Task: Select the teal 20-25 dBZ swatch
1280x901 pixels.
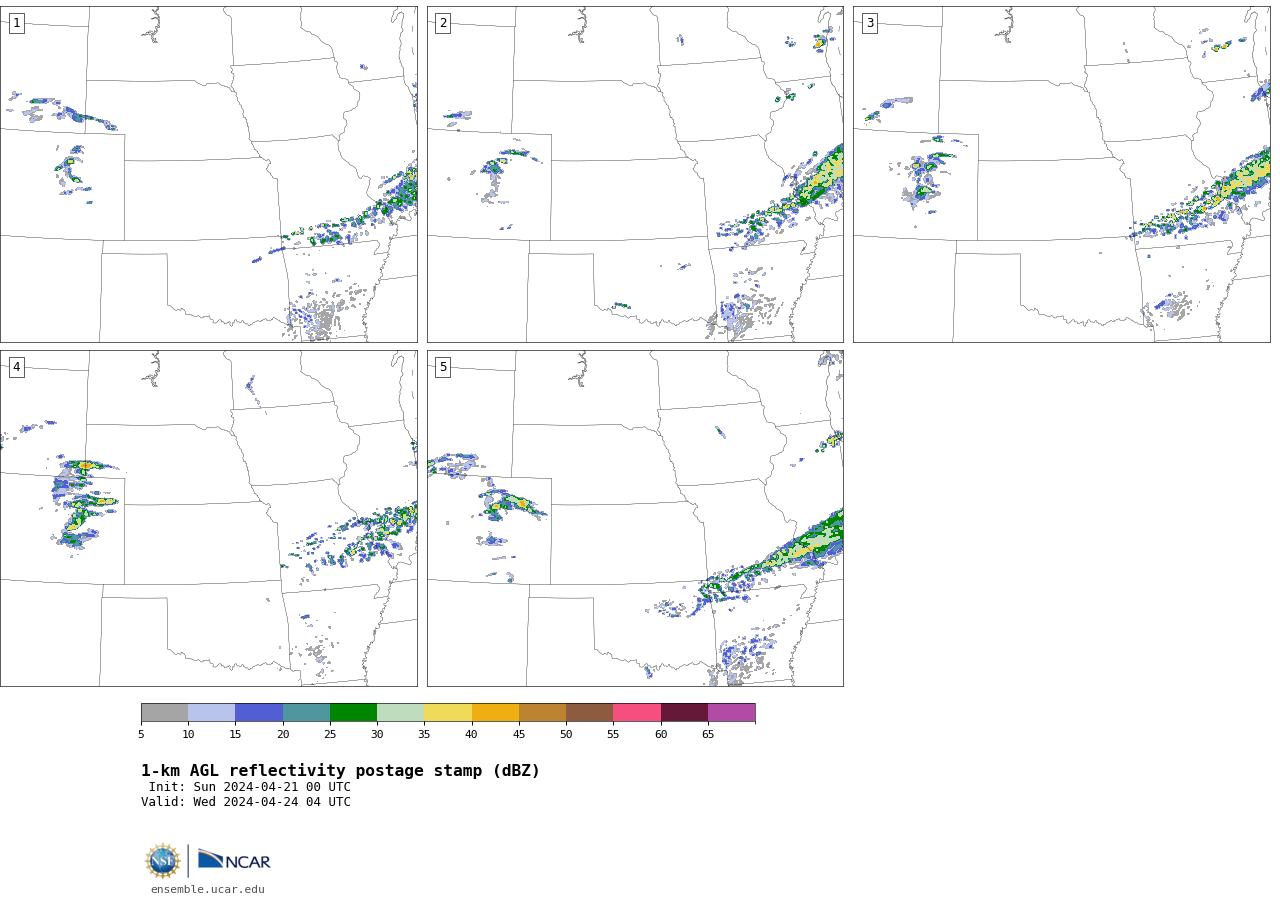Action: [x=306, y=712]
